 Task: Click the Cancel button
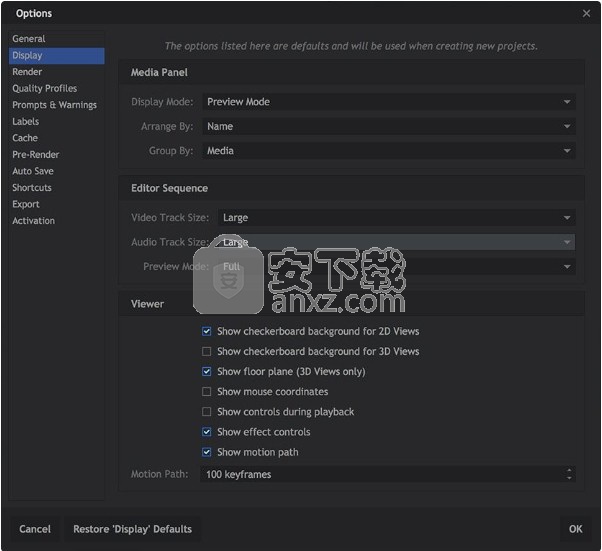point(35,529)
